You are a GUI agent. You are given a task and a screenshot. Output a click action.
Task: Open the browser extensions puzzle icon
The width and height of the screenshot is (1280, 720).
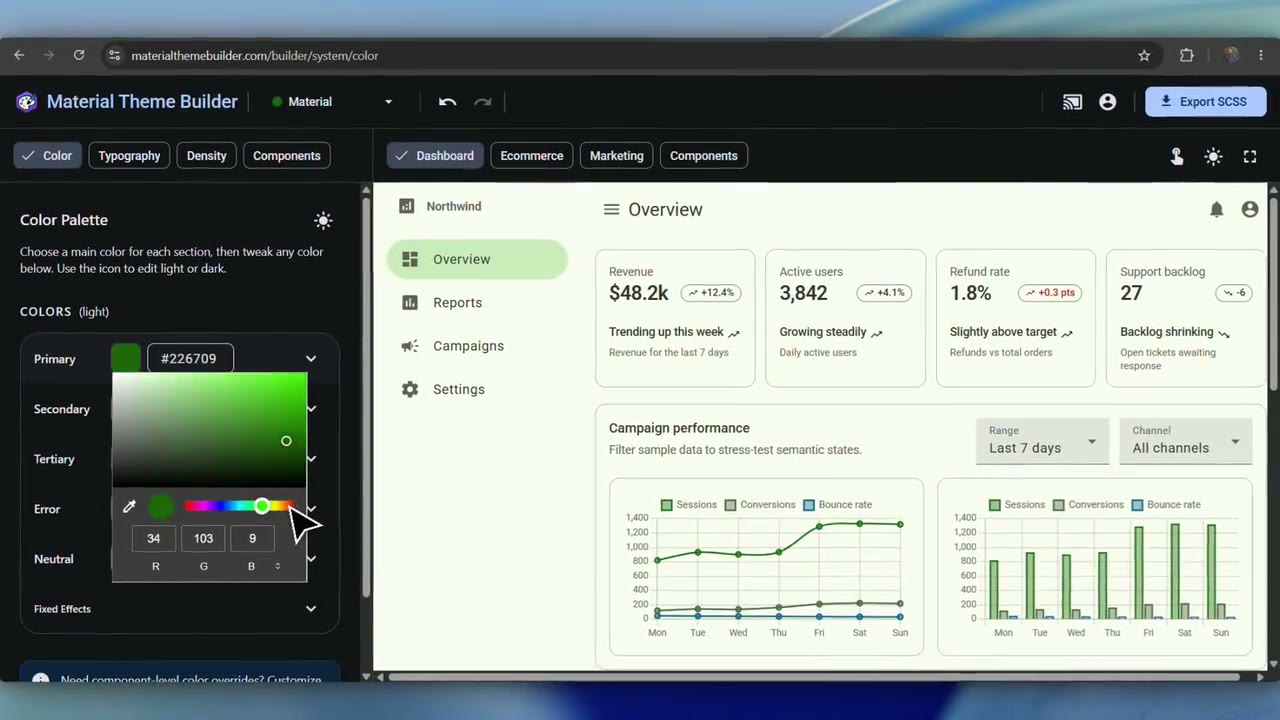click(x=1187, y=55)
